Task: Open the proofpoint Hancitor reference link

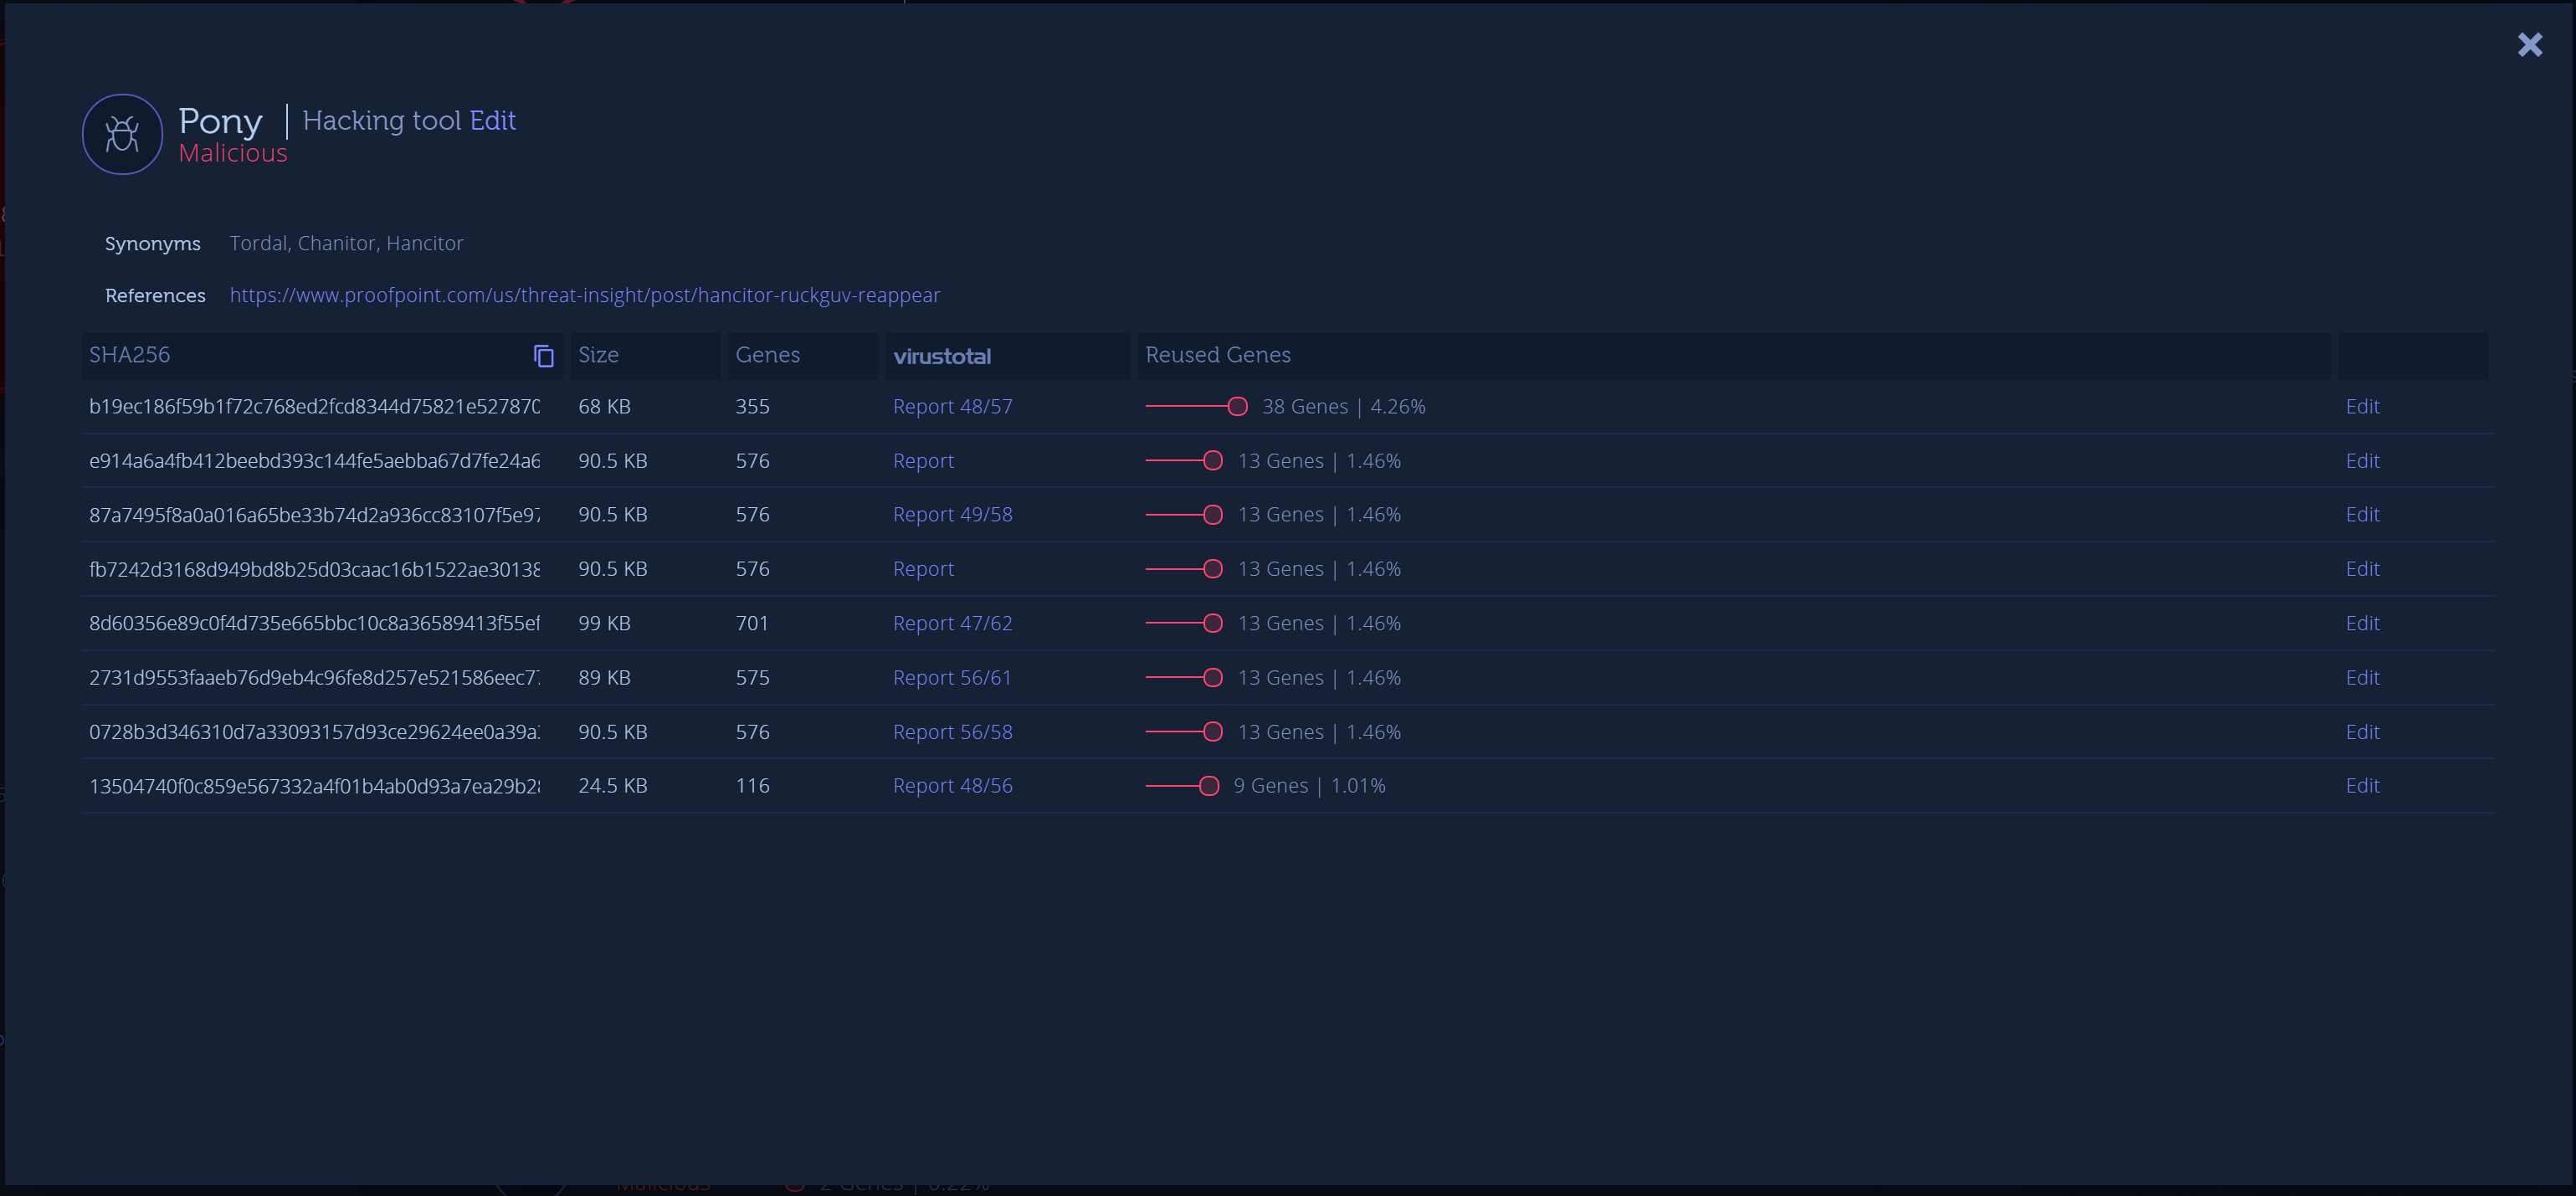Action: pos(584,295)
